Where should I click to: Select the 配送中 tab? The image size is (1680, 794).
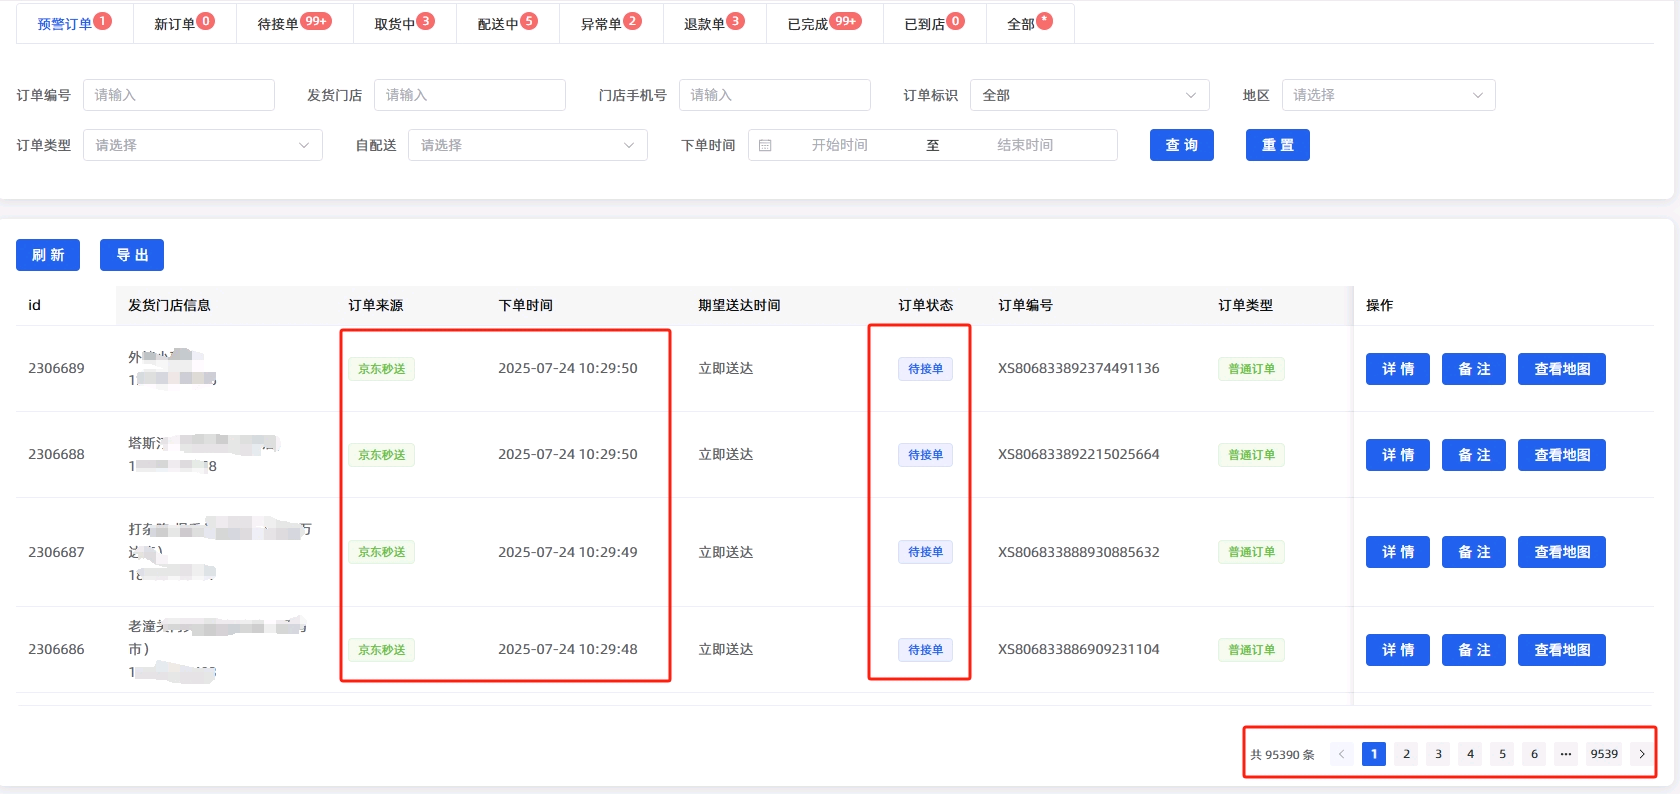coord(507,23)
